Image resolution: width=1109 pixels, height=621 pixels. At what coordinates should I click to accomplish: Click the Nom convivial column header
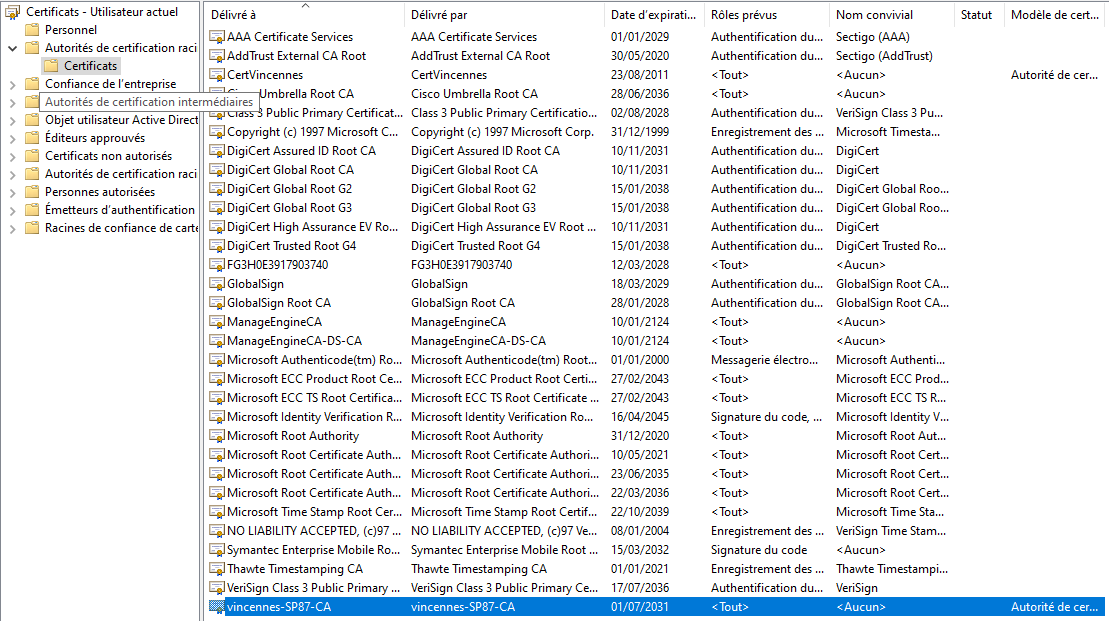[874, 15]
